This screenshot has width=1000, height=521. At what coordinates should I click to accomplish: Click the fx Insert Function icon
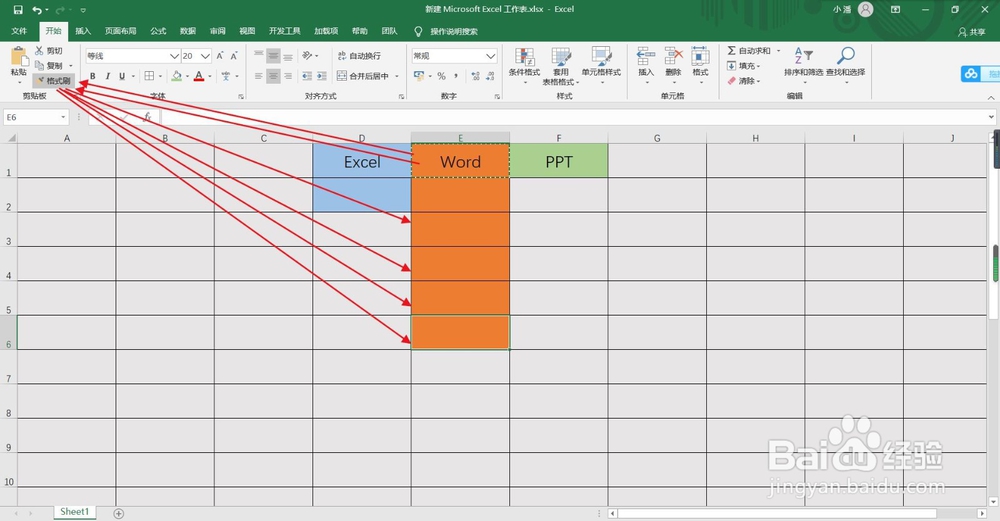coord(147,117)
